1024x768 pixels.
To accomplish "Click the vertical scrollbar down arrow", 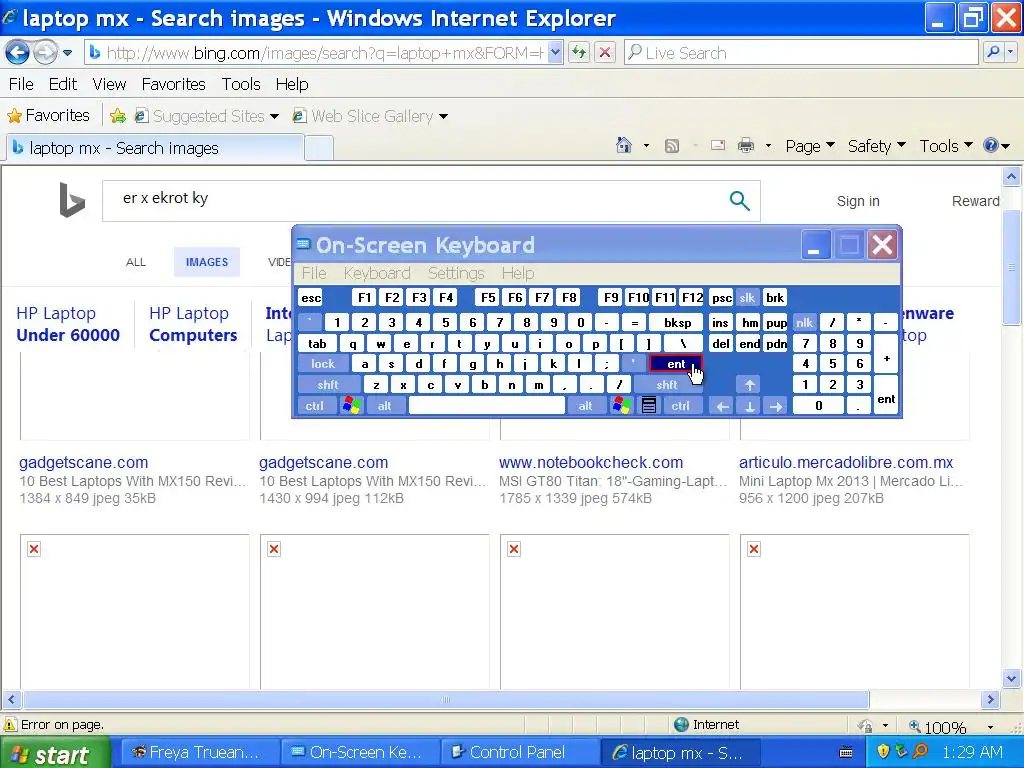I will pos(1012,679).
